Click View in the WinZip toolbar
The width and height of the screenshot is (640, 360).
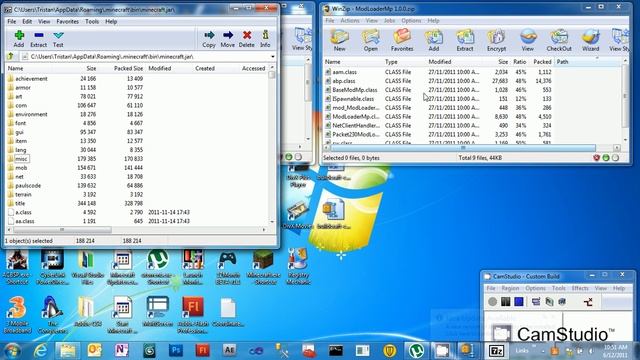(x=527, y=40)
